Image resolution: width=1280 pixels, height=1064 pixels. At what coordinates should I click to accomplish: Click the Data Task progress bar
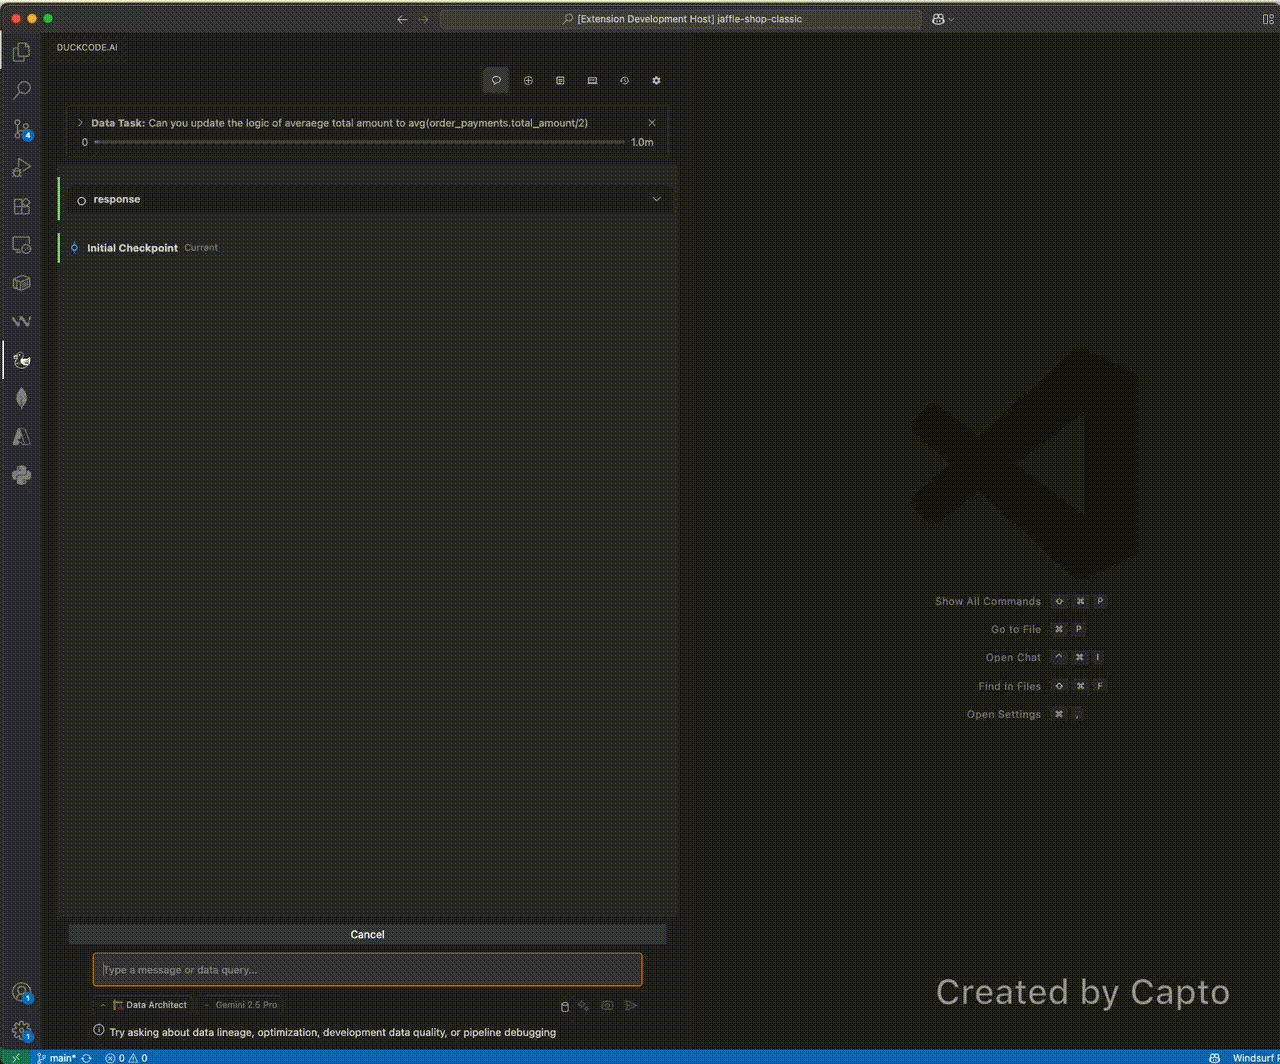click(359, 142)
